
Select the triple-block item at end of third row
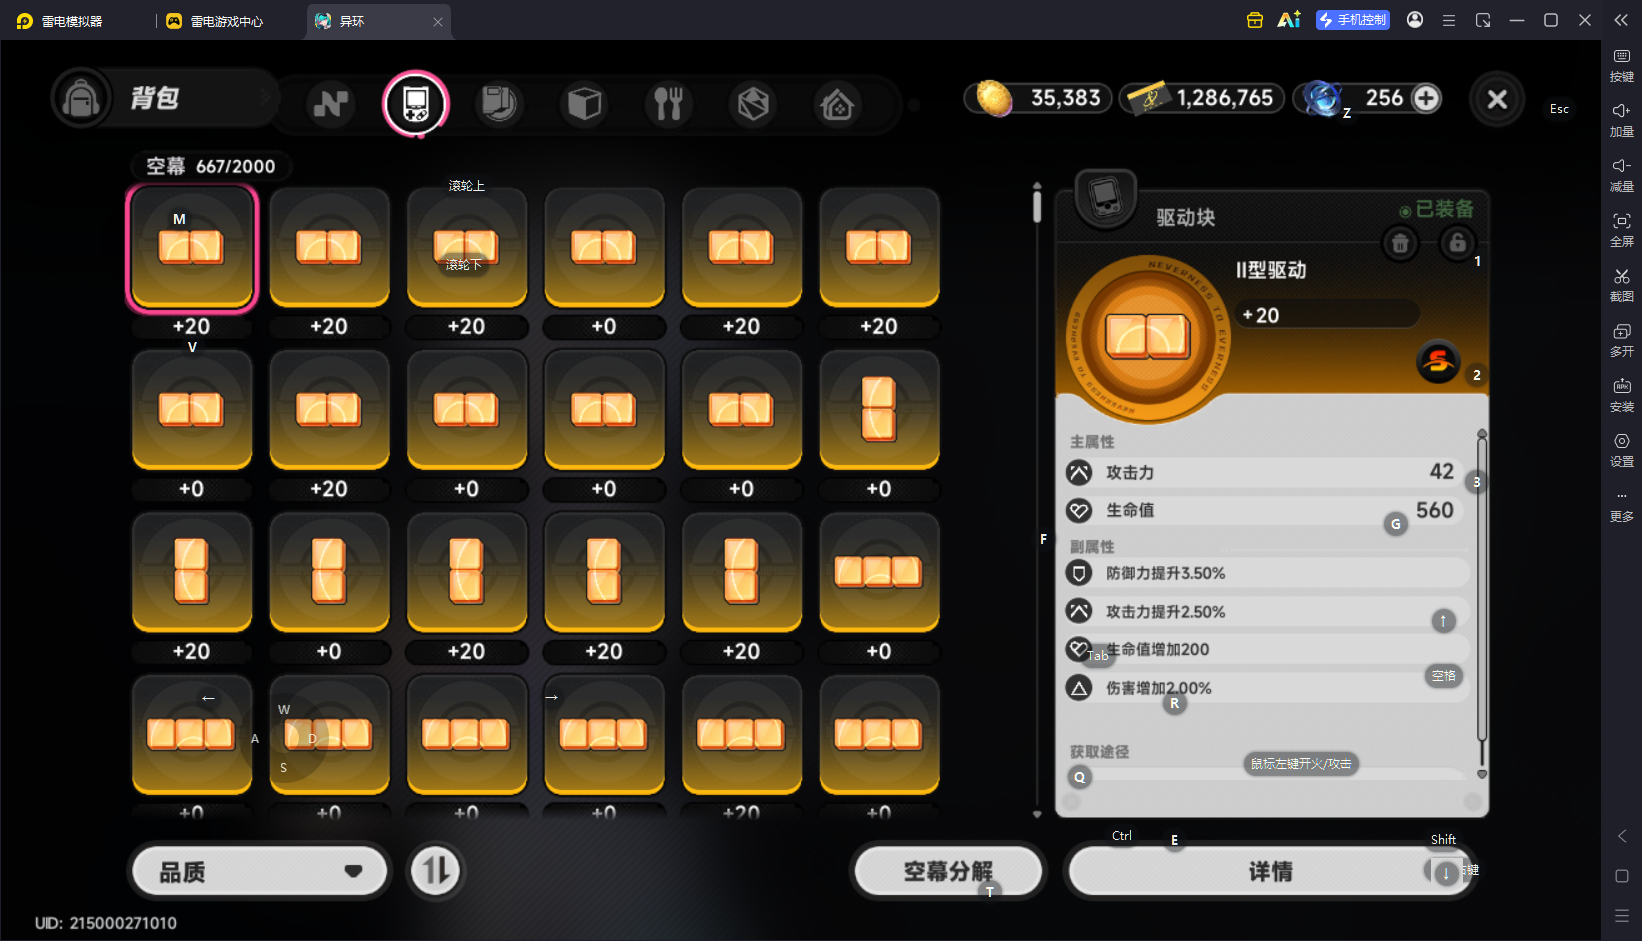coord(879,572)
